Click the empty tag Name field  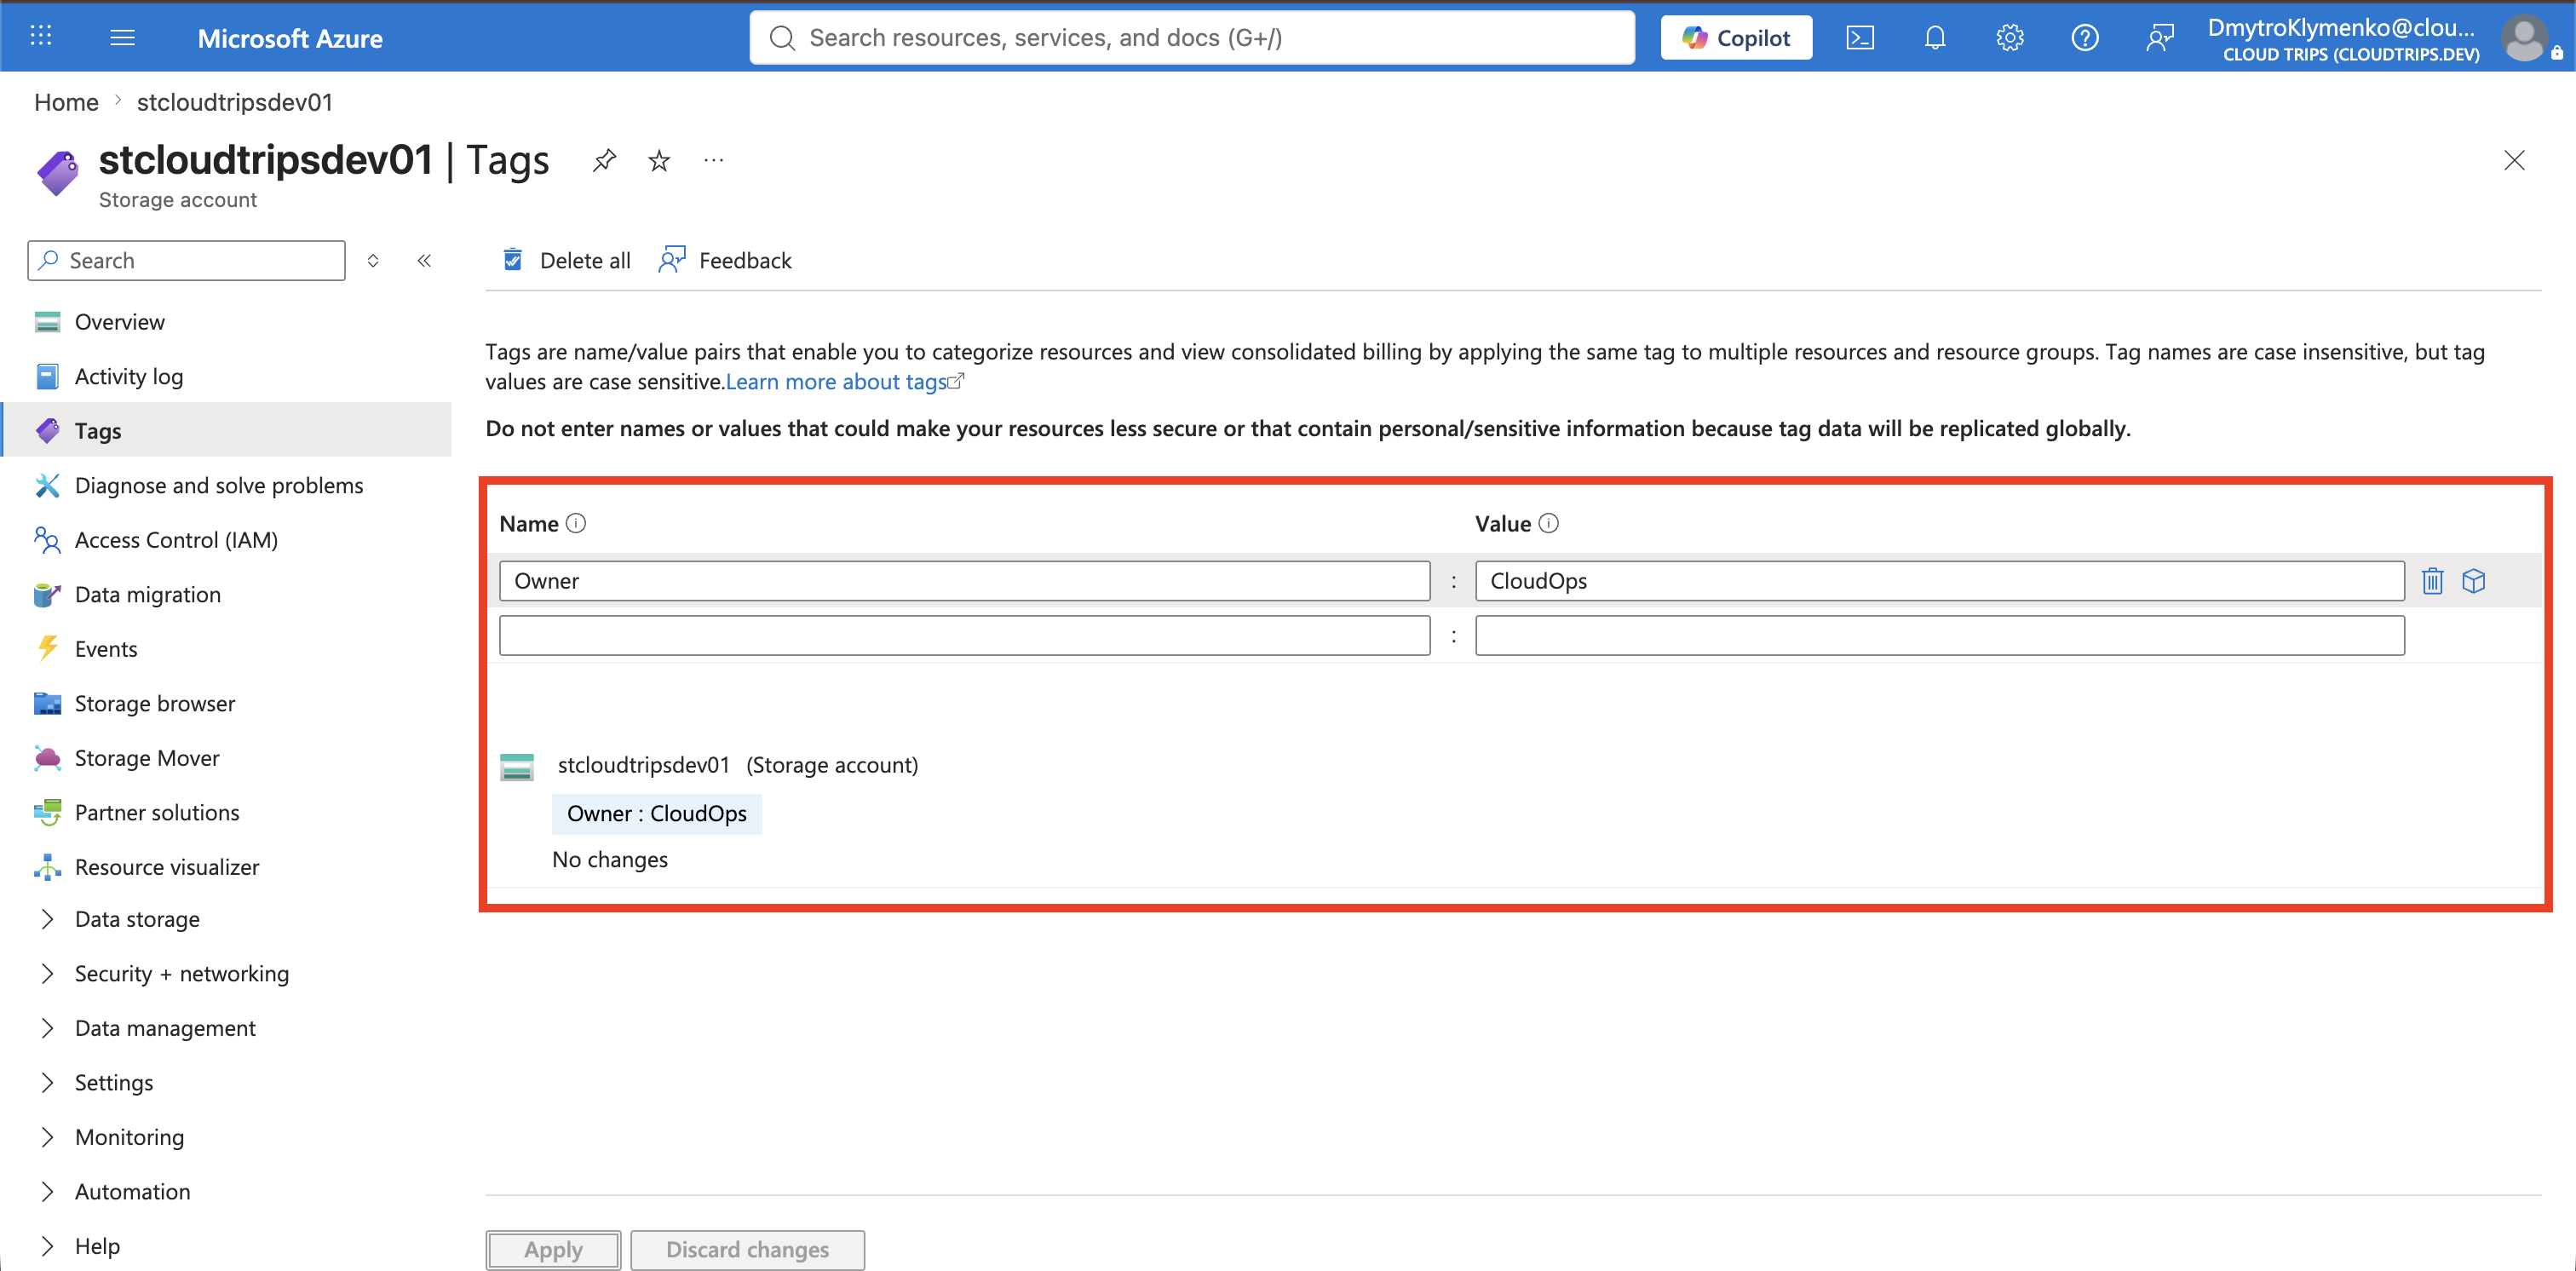(964, 636)
